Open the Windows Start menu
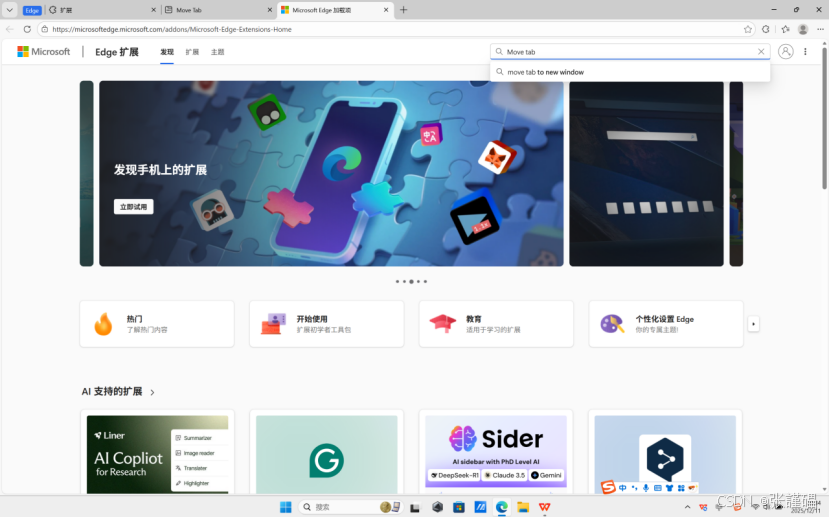Image resolution: width=829 pixels, height=517 pixels. pyautogui.click(x=285, y=507)
